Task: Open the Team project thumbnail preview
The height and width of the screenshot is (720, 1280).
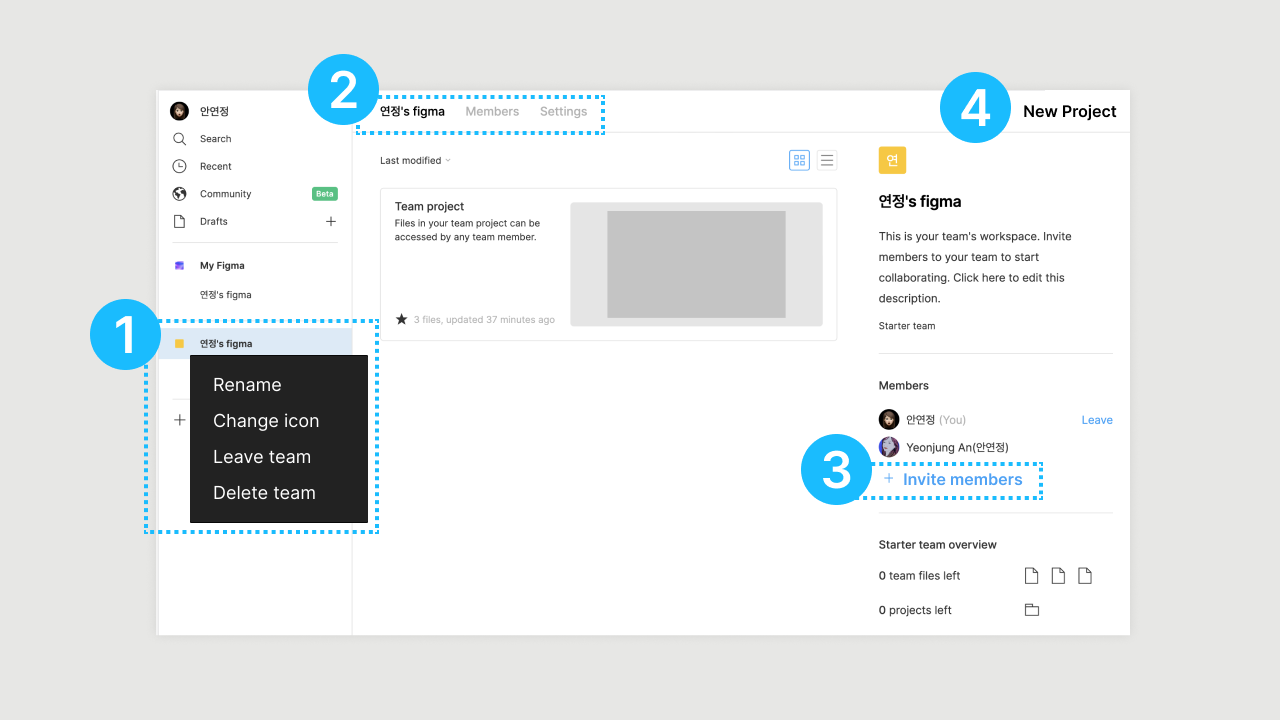Action: (696, 264)
